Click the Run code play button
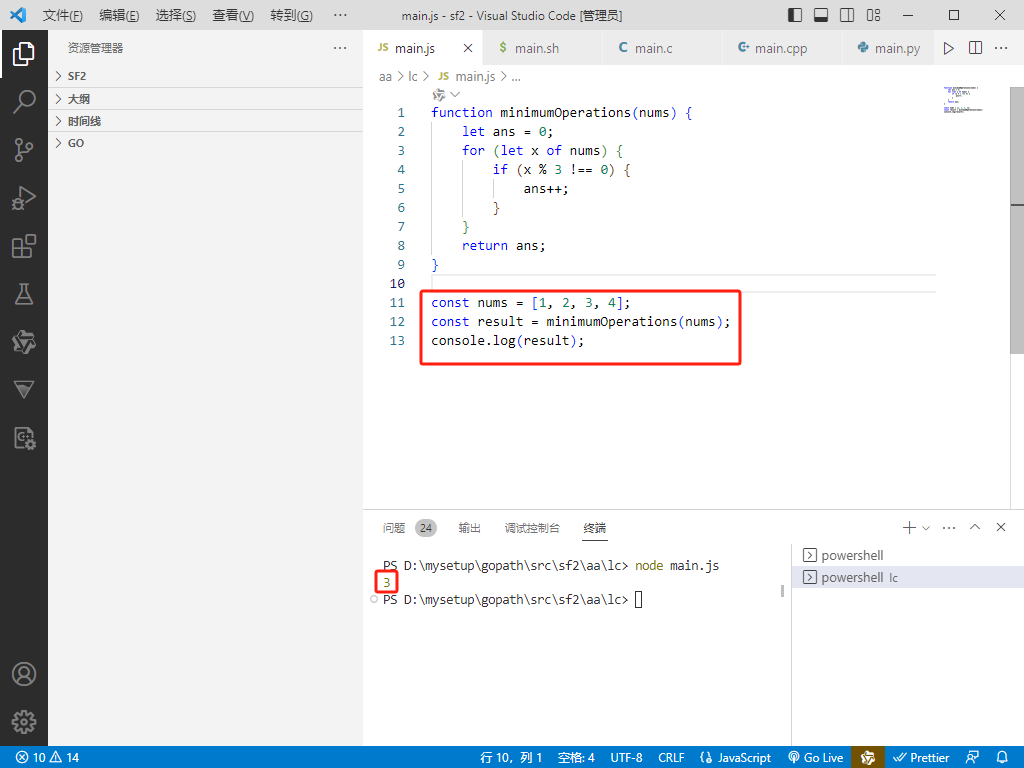Viewport: 1024px width, 768px height. (948, 48)
